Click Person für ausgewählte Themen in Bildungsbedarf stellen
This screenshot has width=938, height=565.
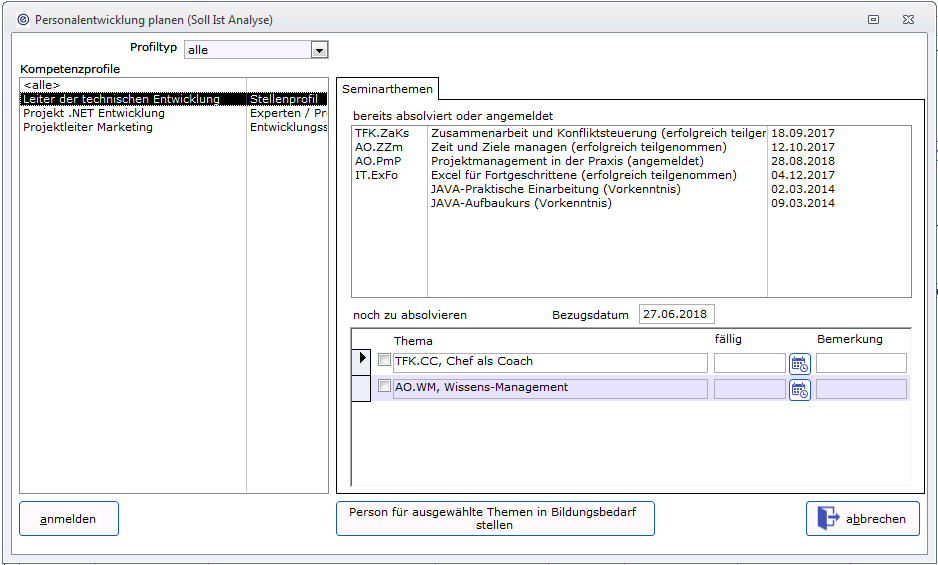click(495, 519)
